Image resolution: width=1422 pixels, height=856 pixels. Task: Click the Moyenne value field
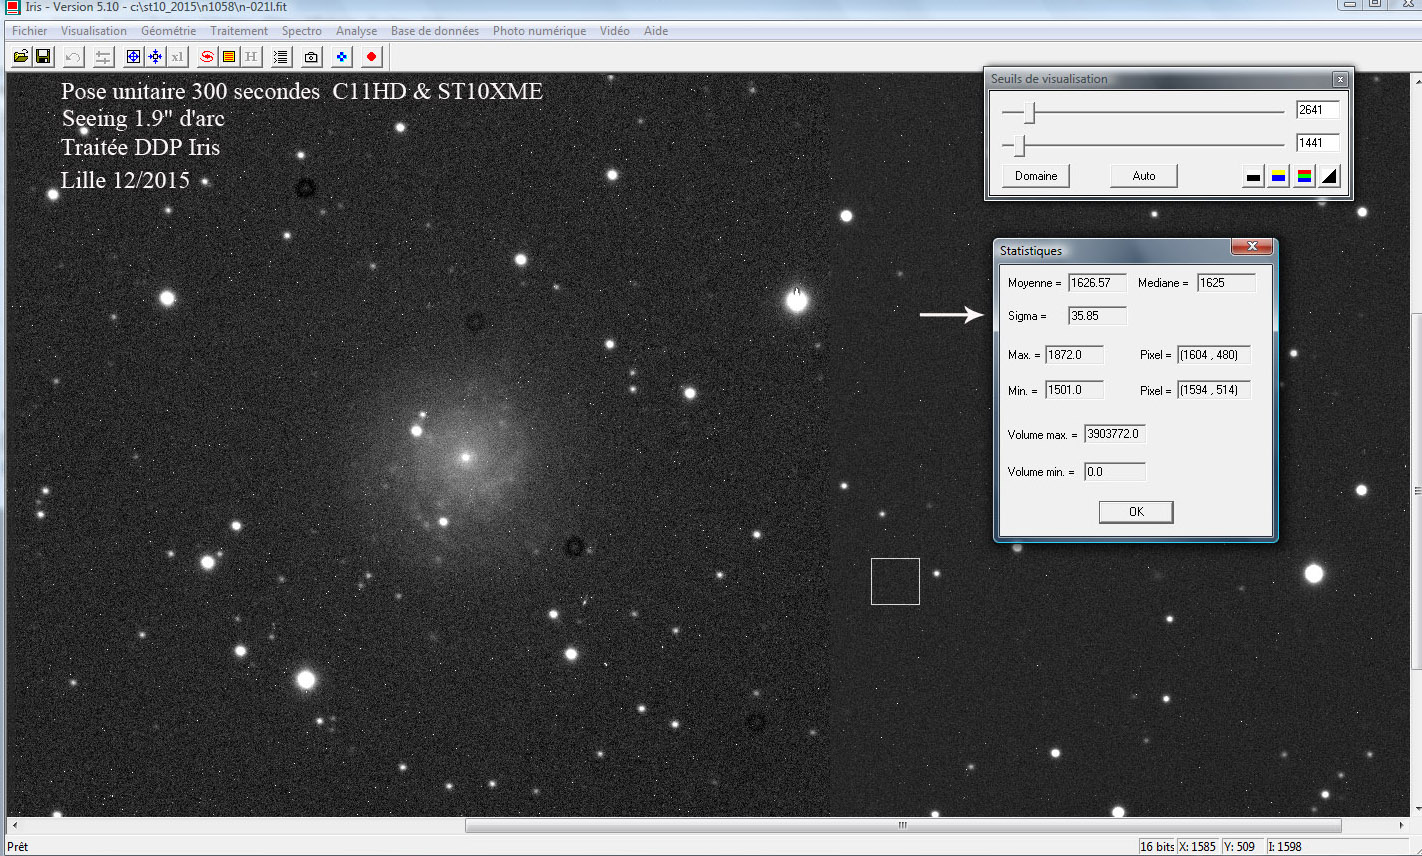(x=1097, y=283)
